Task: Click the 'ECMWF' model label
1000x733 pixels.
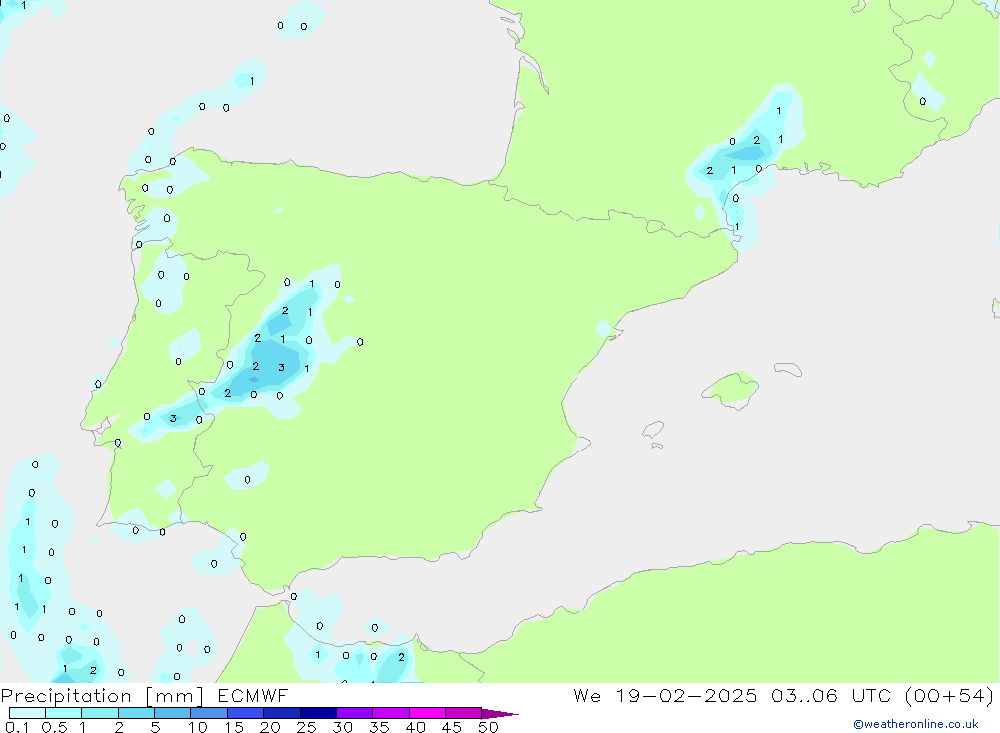Action: 253,695
